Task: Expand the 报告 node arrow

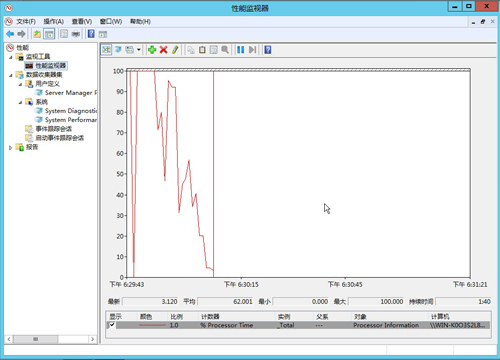Action: (x=11, y=147)
